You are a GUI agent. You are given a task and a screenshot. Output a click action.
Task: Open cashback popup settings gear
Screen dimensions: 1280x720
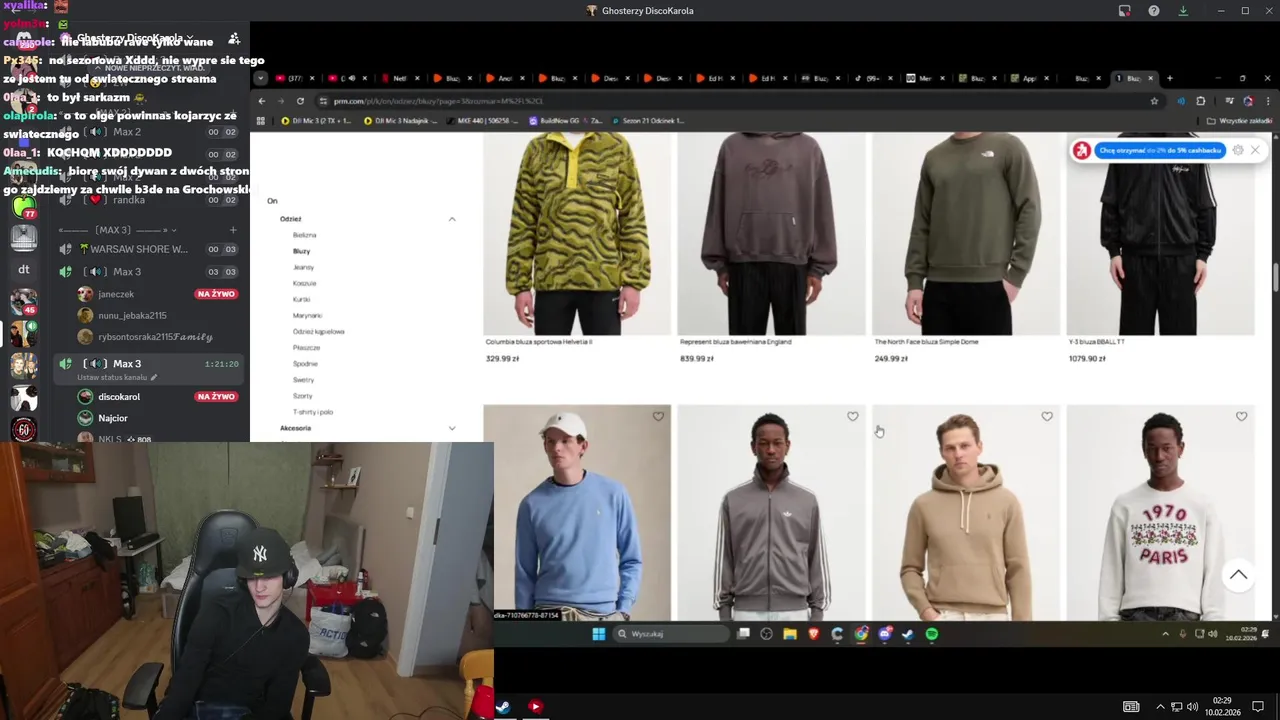coord(1238,150)
